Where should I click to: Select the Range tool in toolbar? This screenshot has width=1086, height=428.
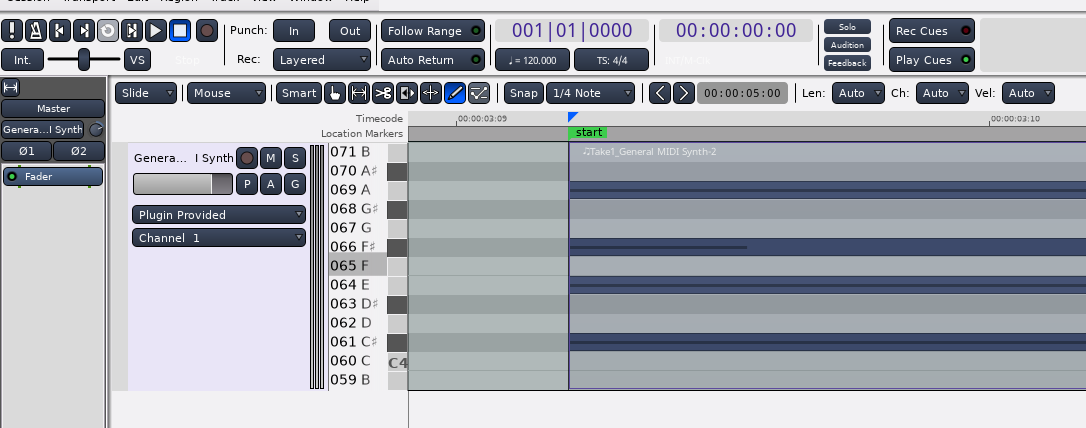pyautogui.click(x=359, y=93)
